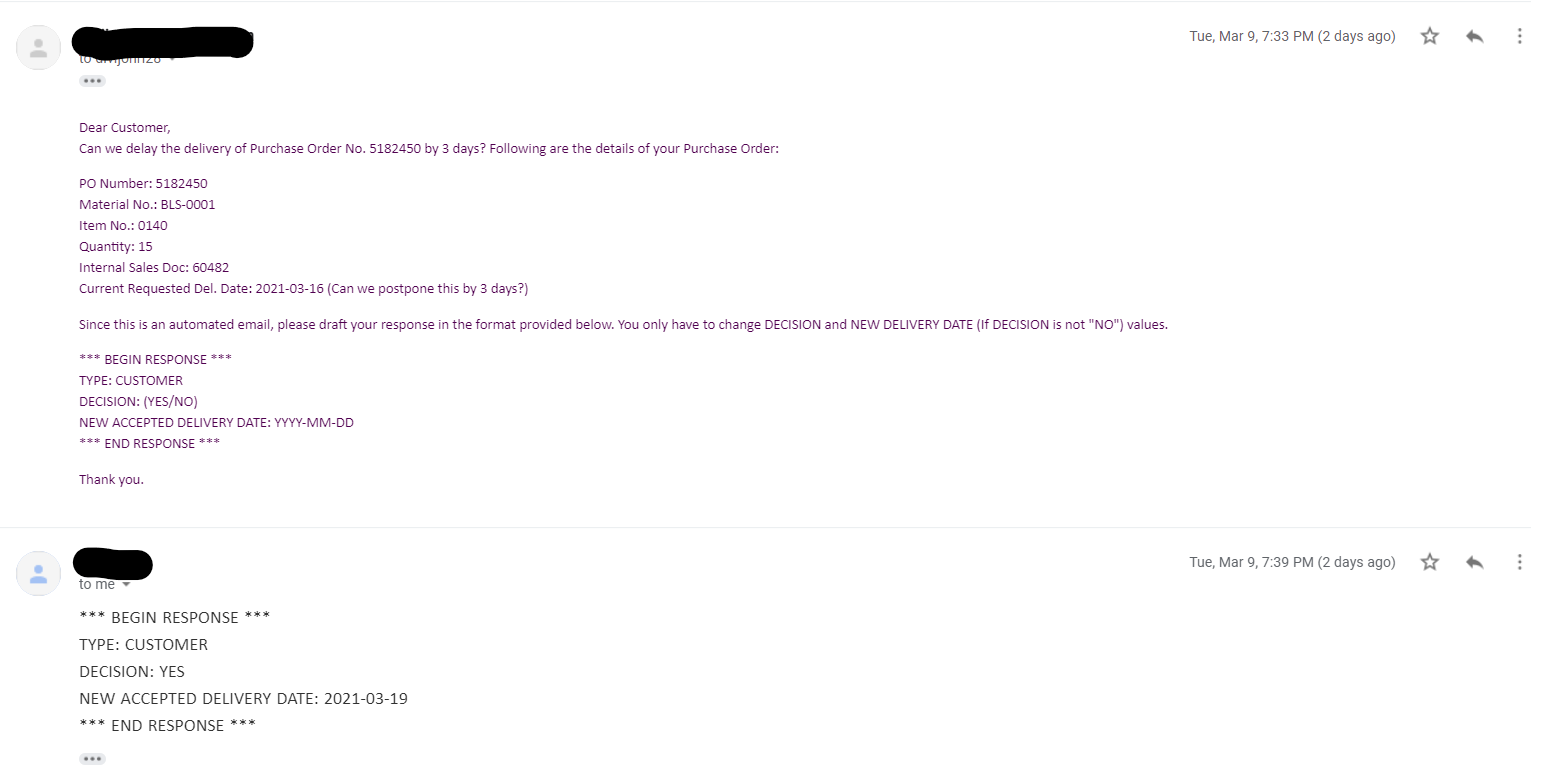The image size is (1542, 776).
Task: Expand the "to me" recipient details arrow
Action: [x=126, y=585]
